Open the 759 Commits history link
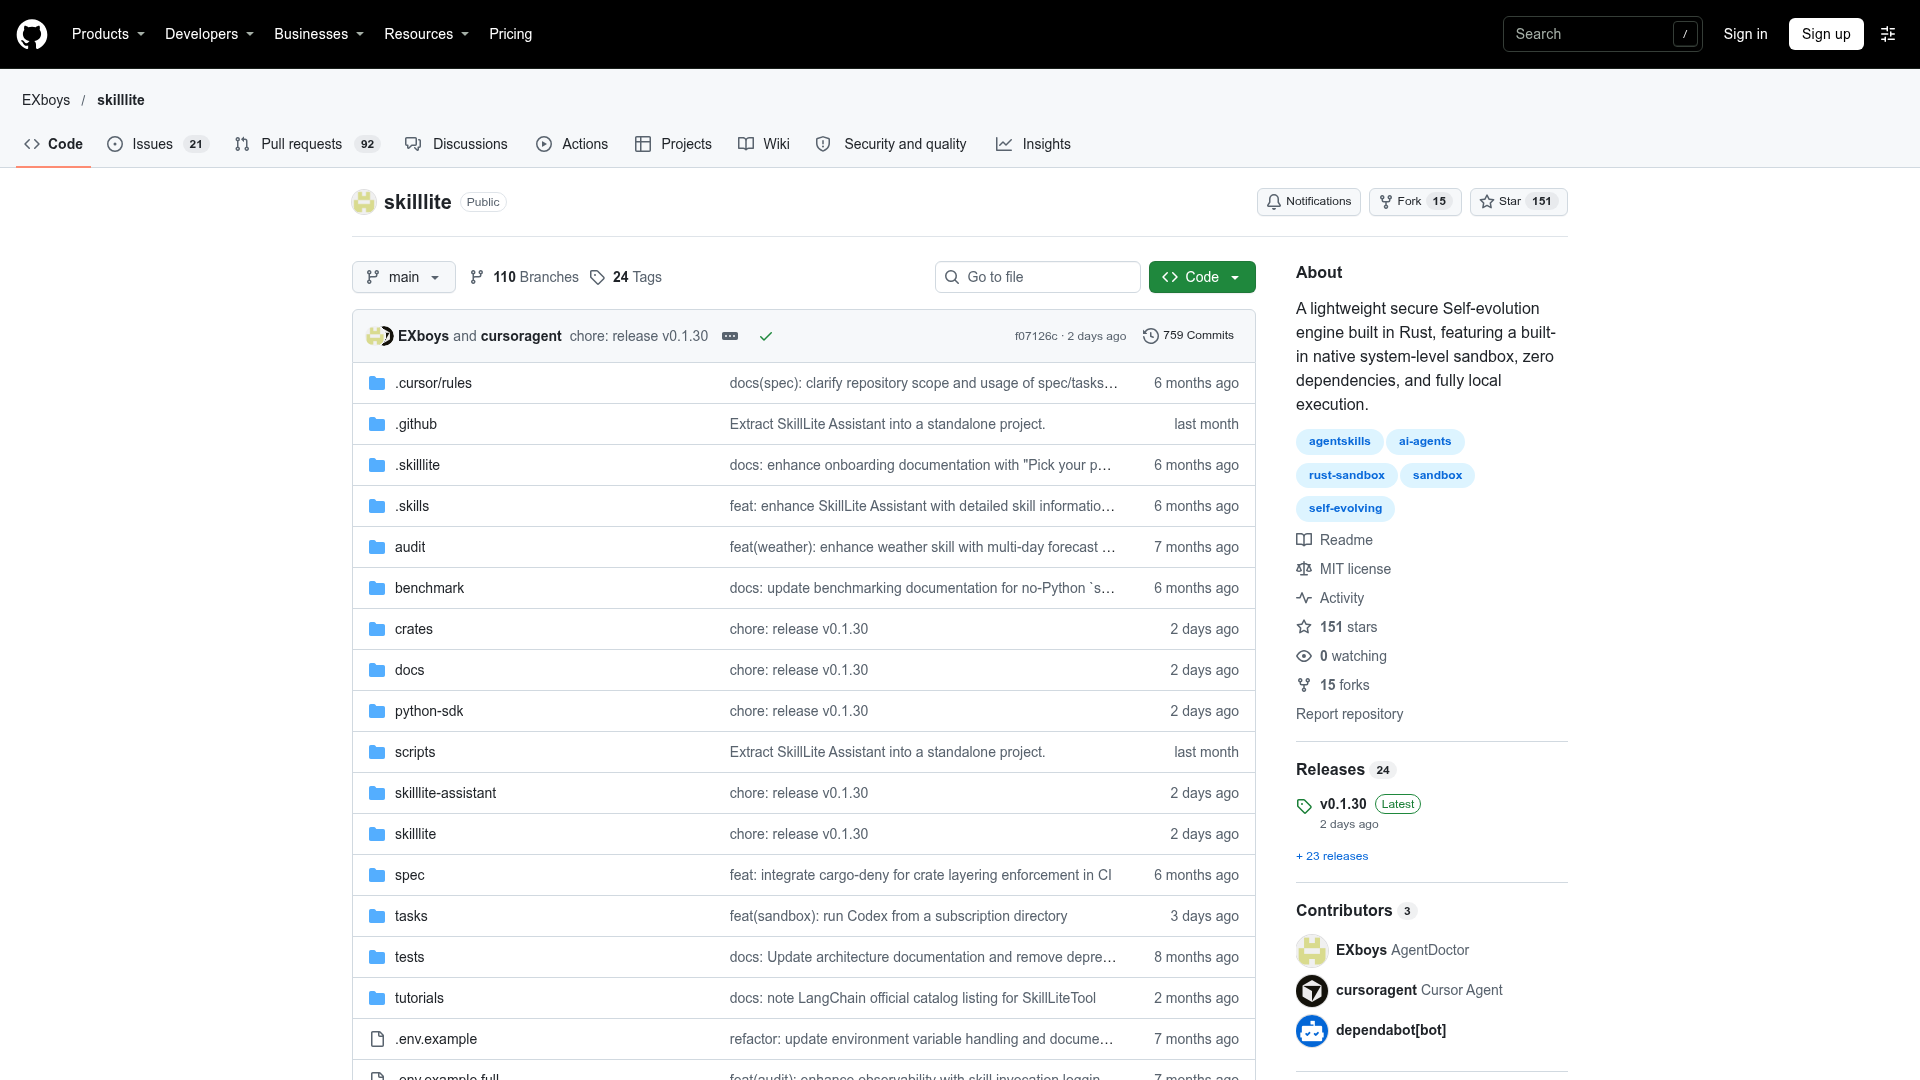Viewport: 1920px width, 1080px height. point(1189,336)
